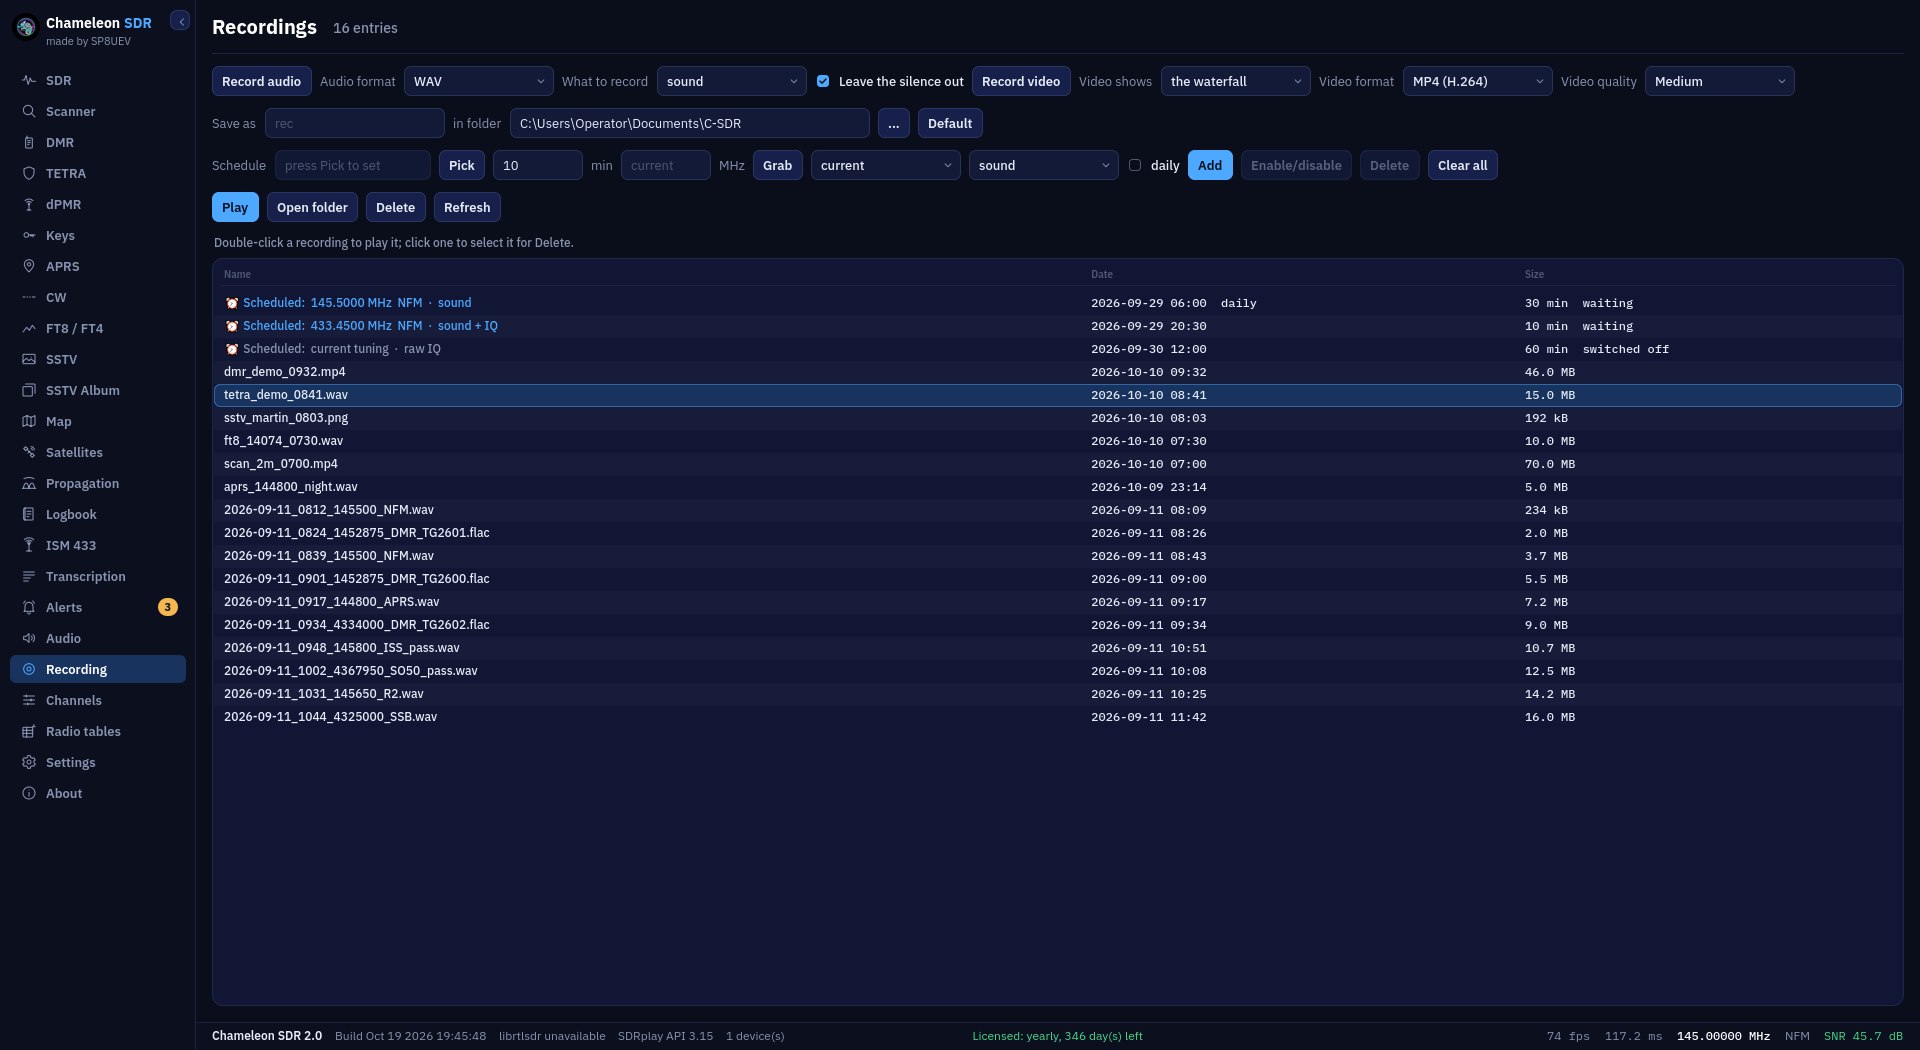Viewport: 1920px width, 1050px height.
Task: Click the APRS location pin icon
Action: coord(29,267)
